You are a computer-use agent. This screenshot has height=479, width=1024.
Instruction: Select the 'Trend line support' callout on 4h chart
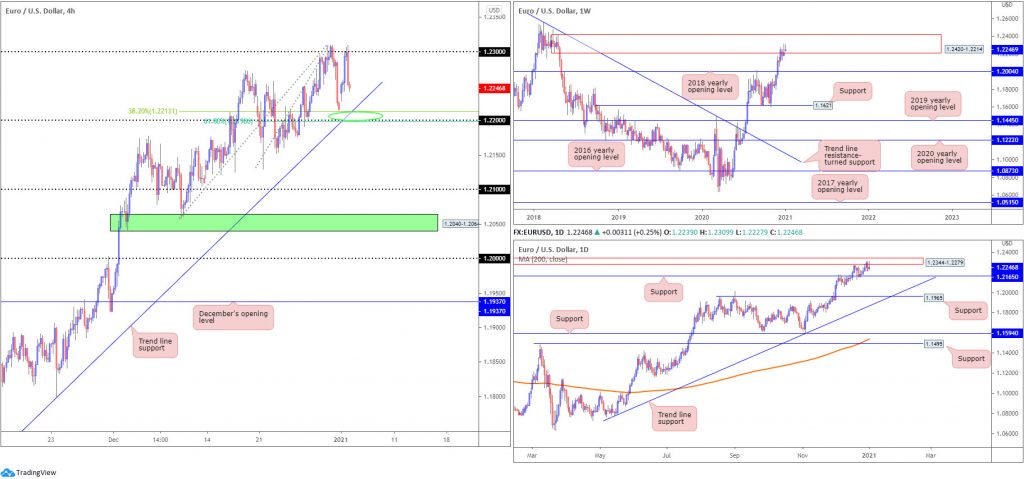tap(155, 344)
